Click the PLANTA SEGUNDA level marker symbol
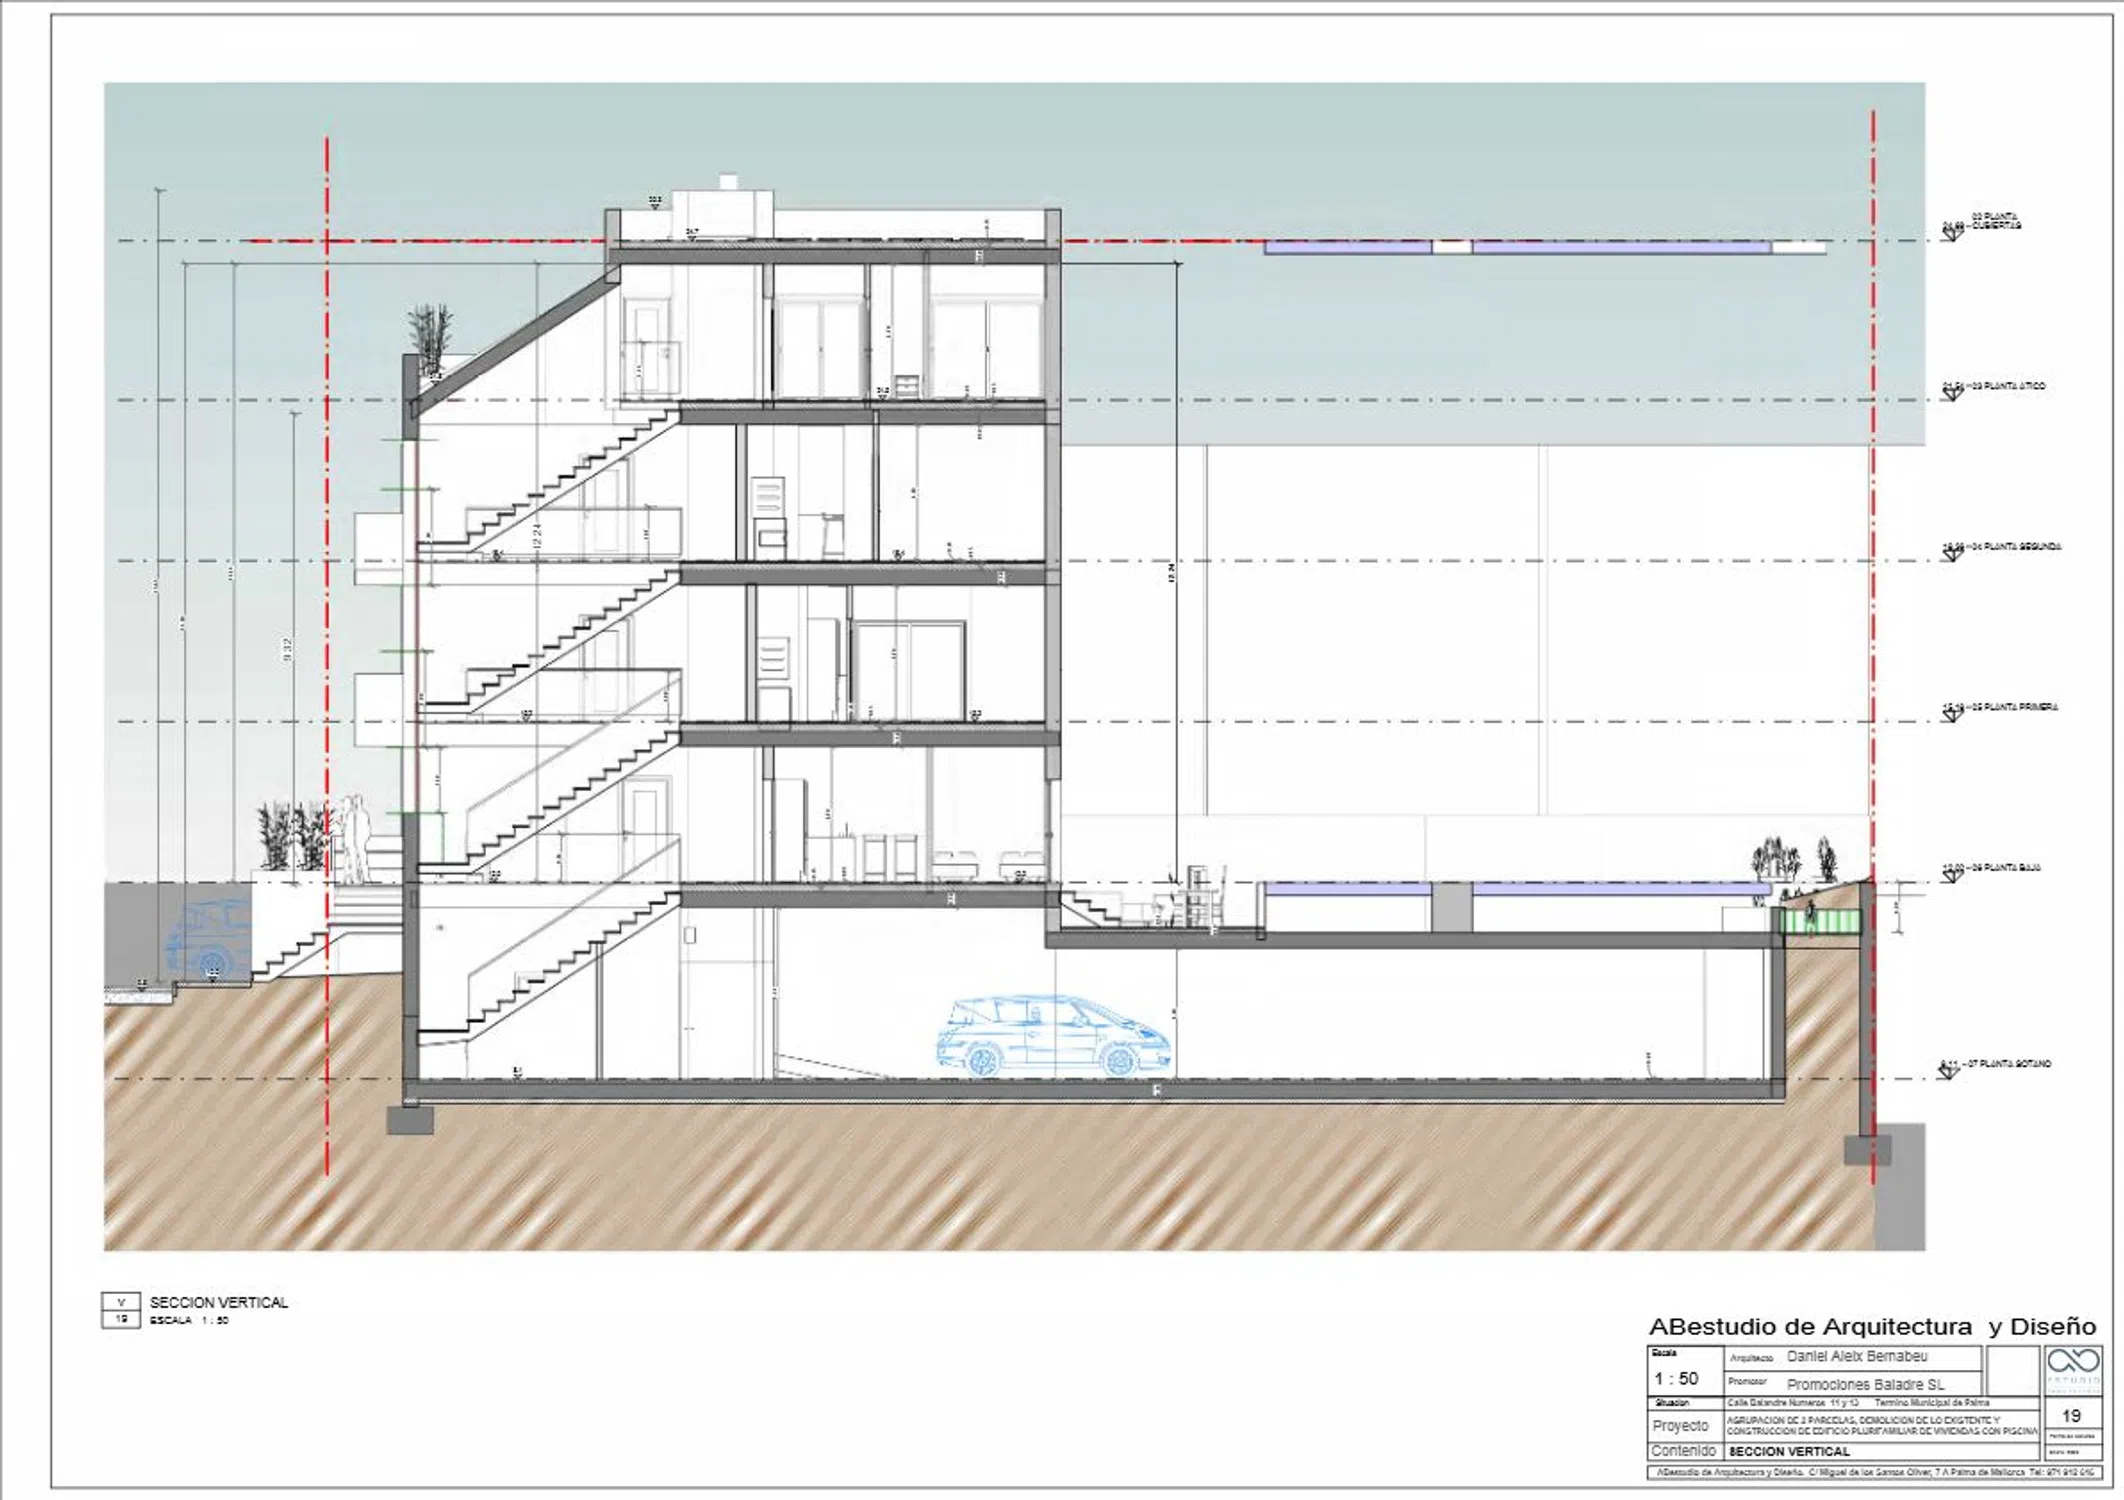This screenshot has width=2124, height=1500. (1951, 554)
